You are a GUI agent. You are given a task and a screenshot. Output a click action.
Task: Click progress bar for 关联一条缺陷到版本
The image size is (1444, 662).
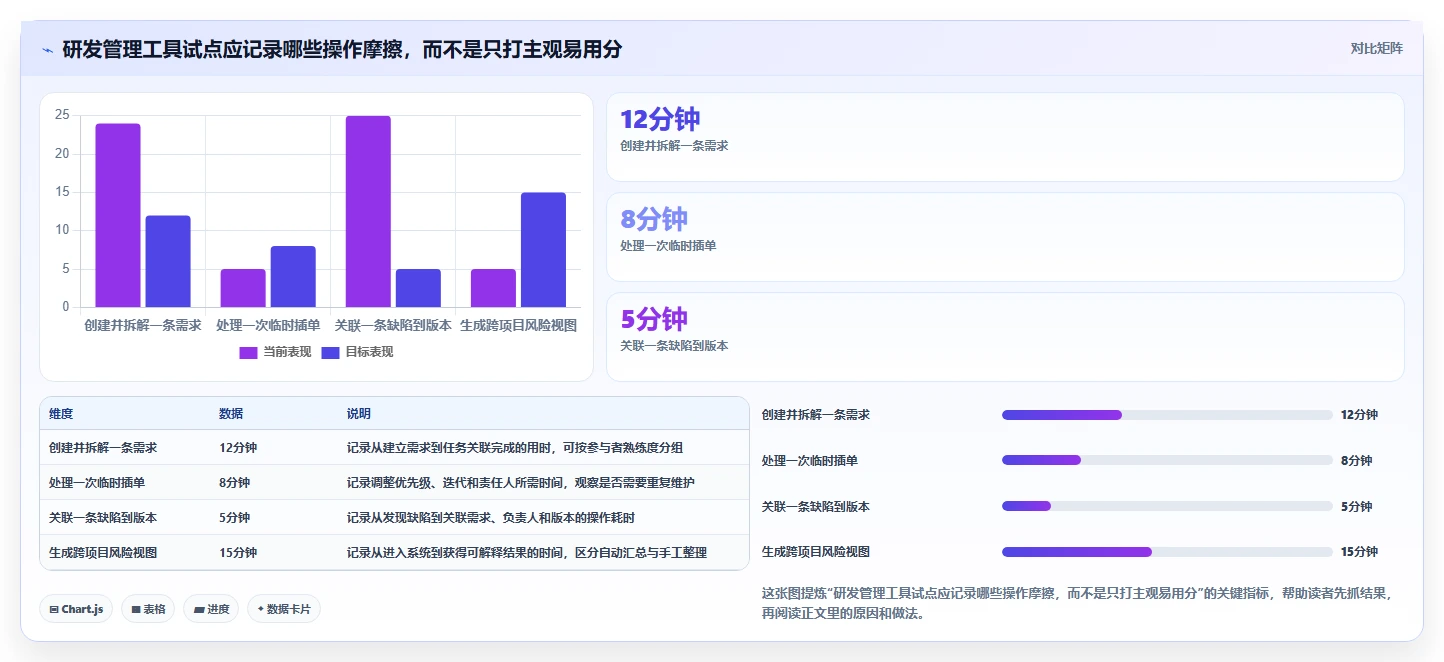click(x=1167, y=506)
